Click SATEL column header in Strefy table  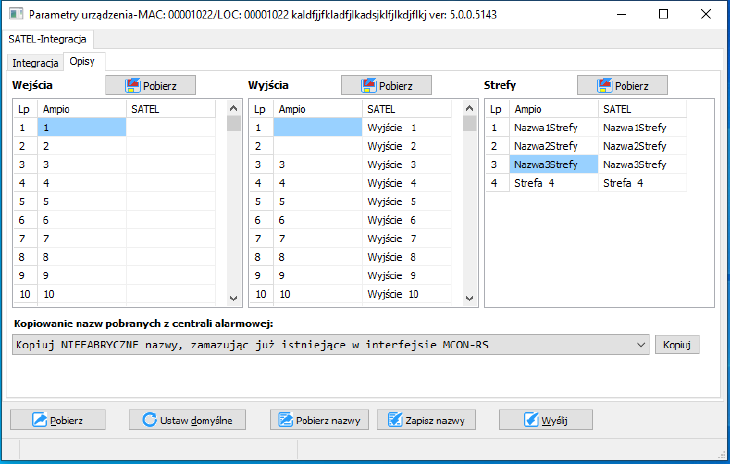(x=642, y=109)
